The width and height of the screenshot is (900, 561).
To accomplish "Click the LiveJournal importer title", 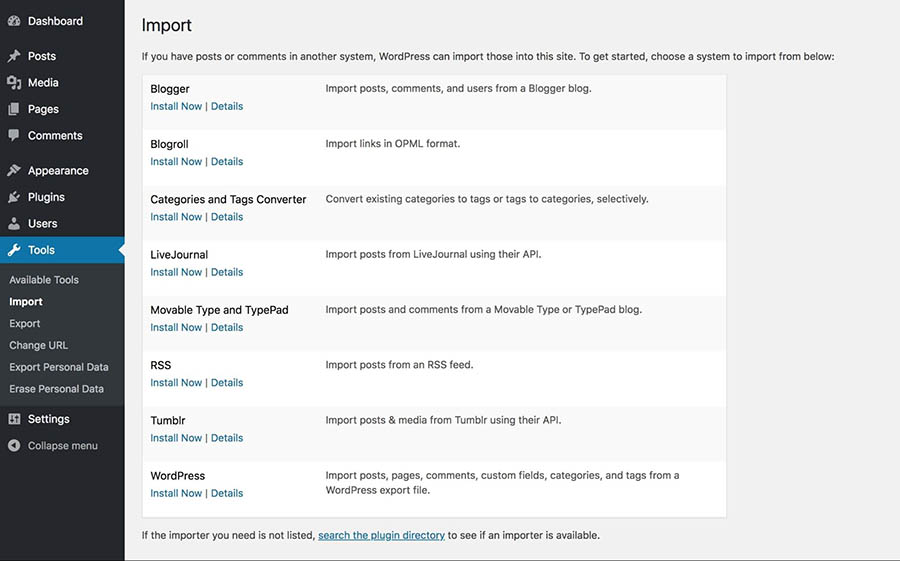I will tap(179, 254).
